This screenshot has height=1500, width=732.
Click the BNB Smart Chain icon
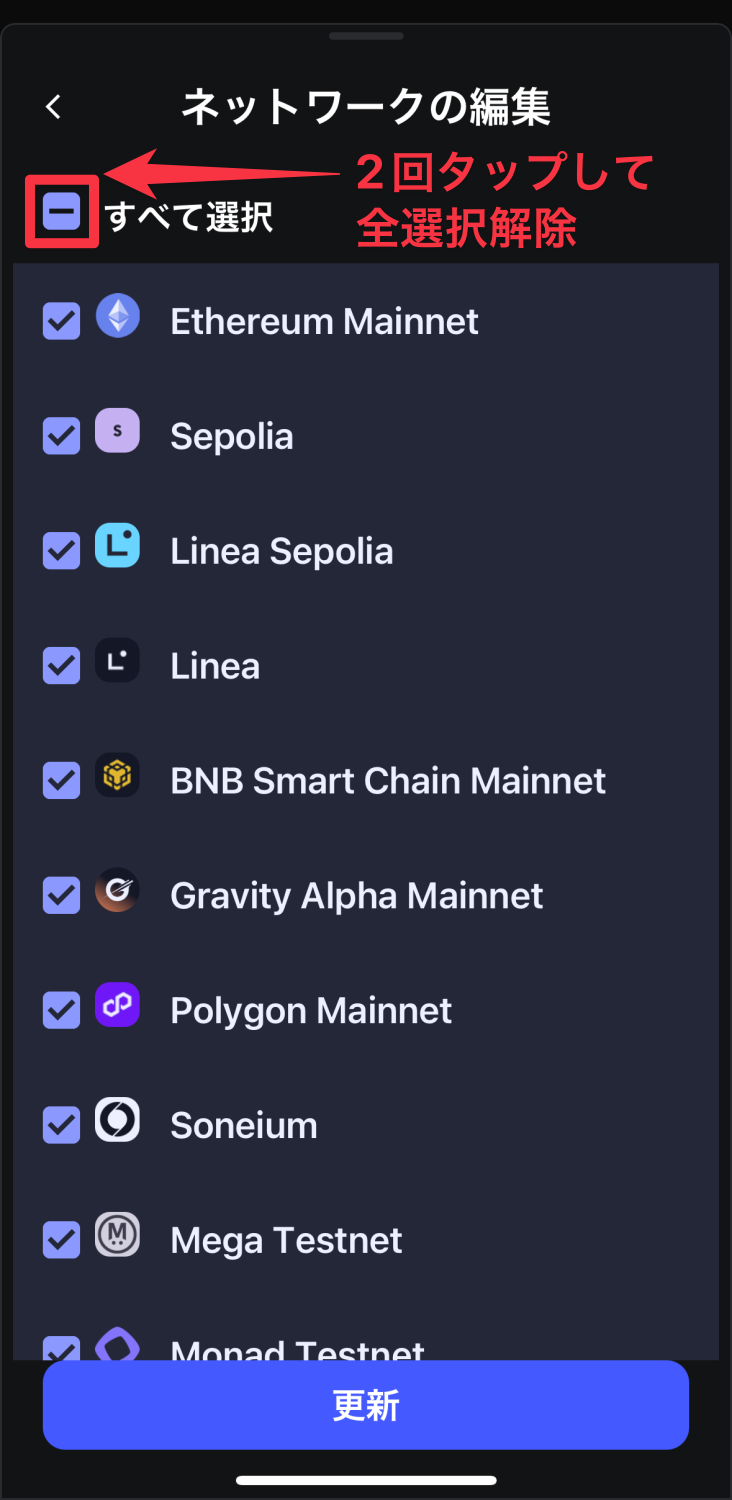coord(118,776)
